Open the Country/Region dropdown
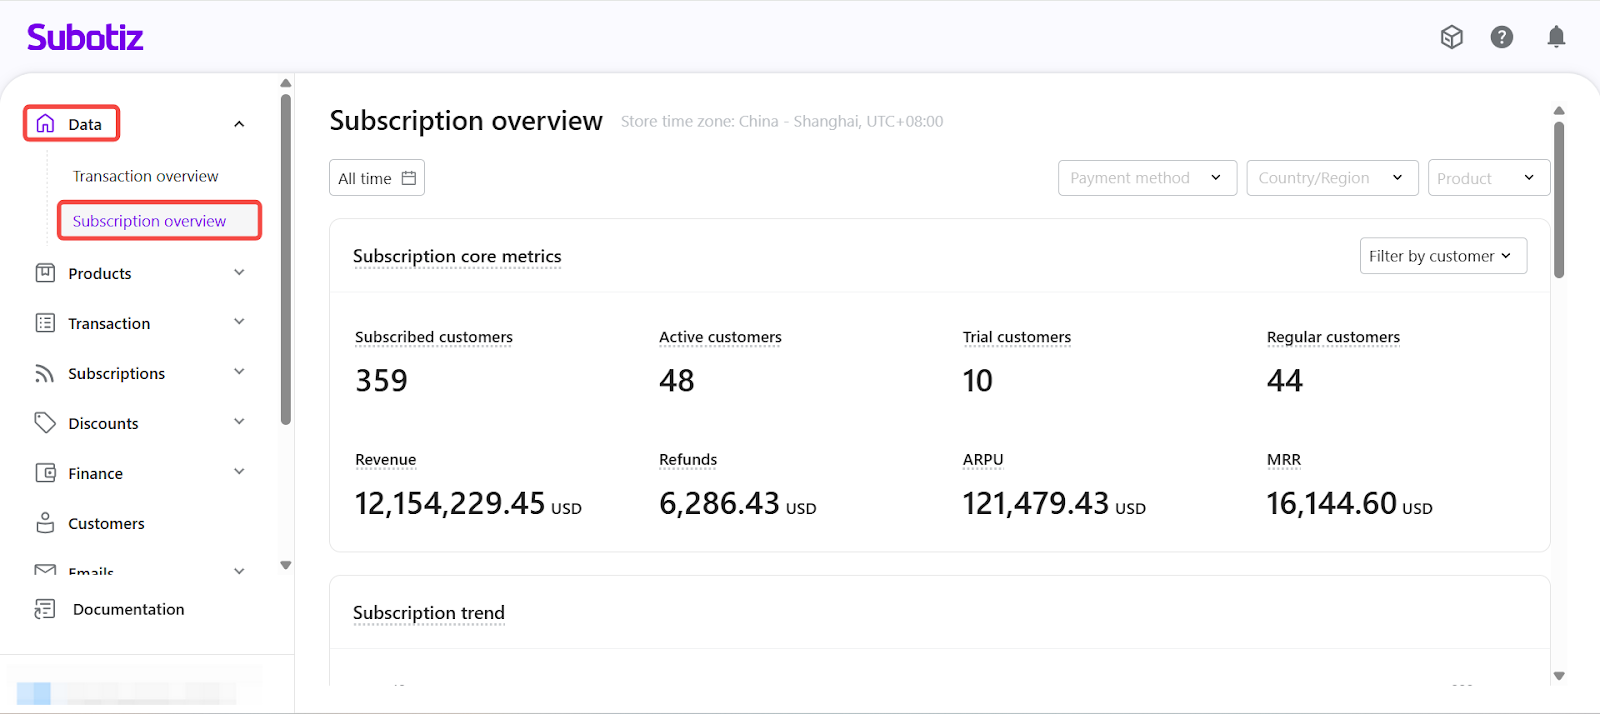This screenshot has width=1600, height=714. [1331, 178]
